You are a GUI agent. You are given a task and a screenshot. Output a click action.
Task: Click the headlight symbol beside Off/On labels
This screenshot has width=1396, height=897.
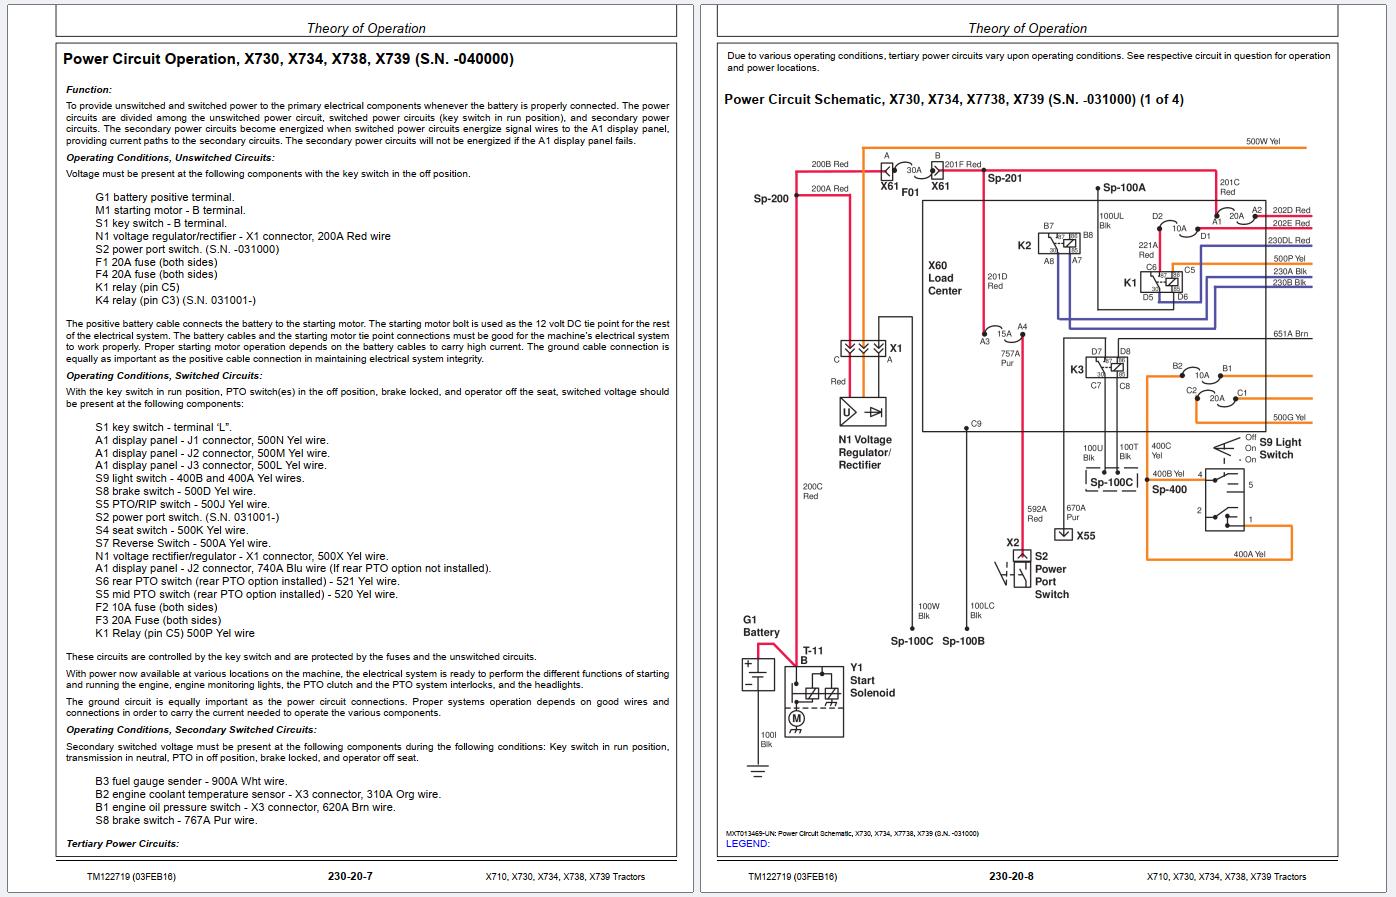click(1224, 449)
